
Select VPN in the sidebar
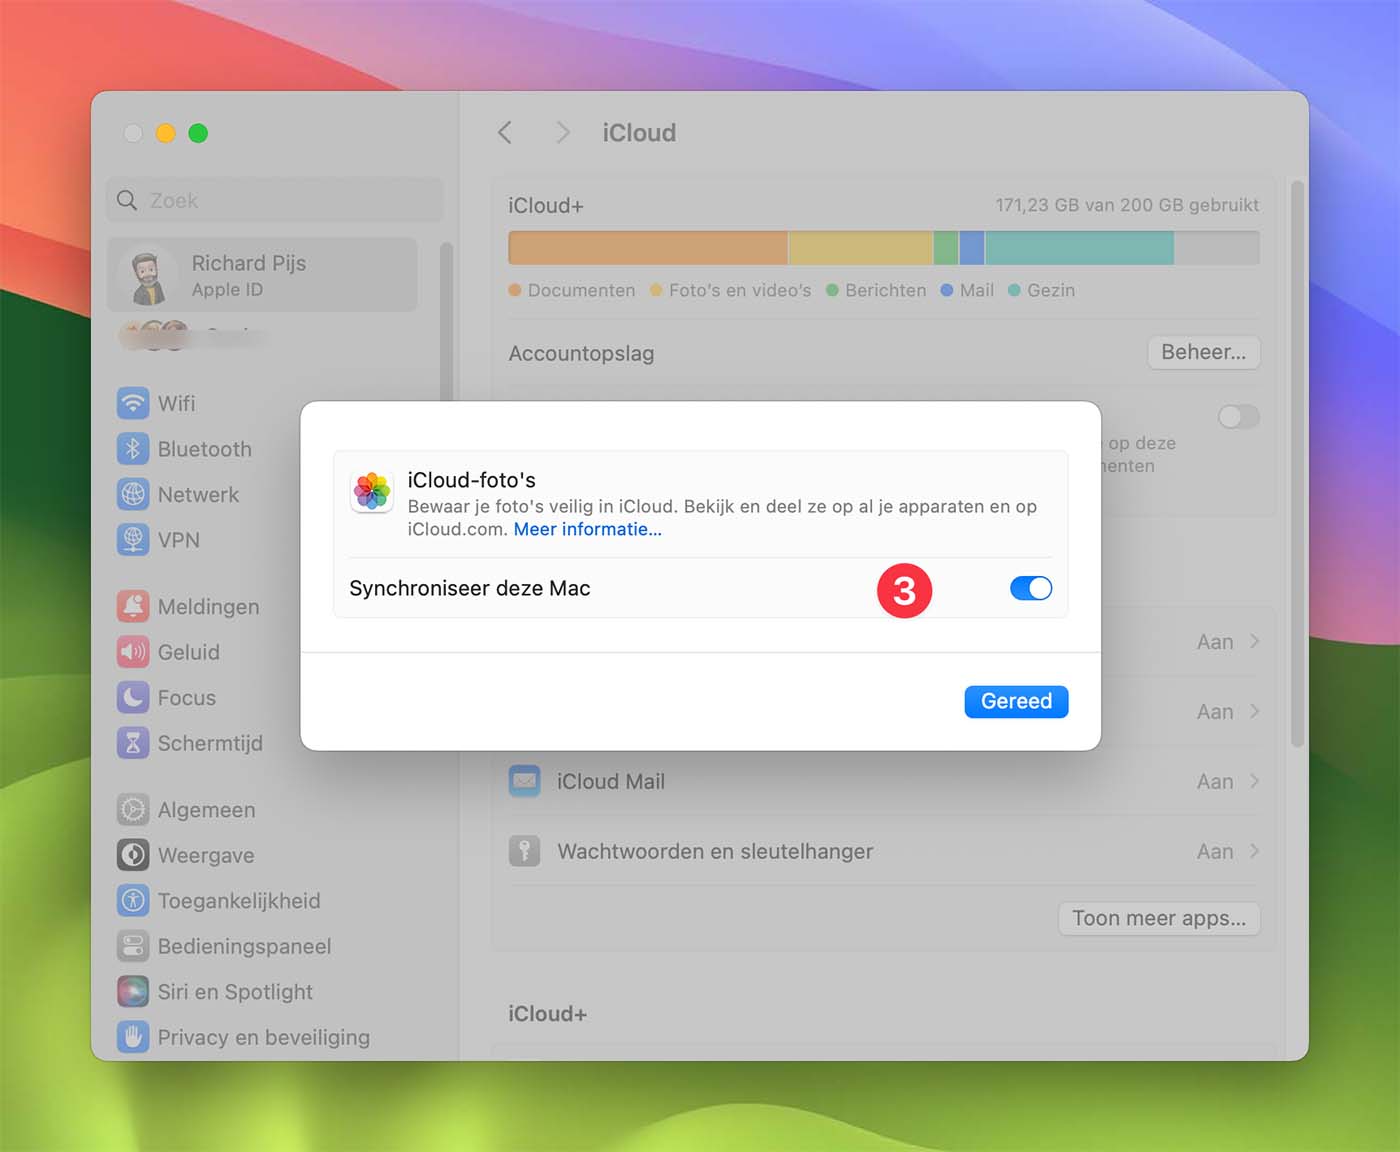pyautogui.click(x=178, y=540)
